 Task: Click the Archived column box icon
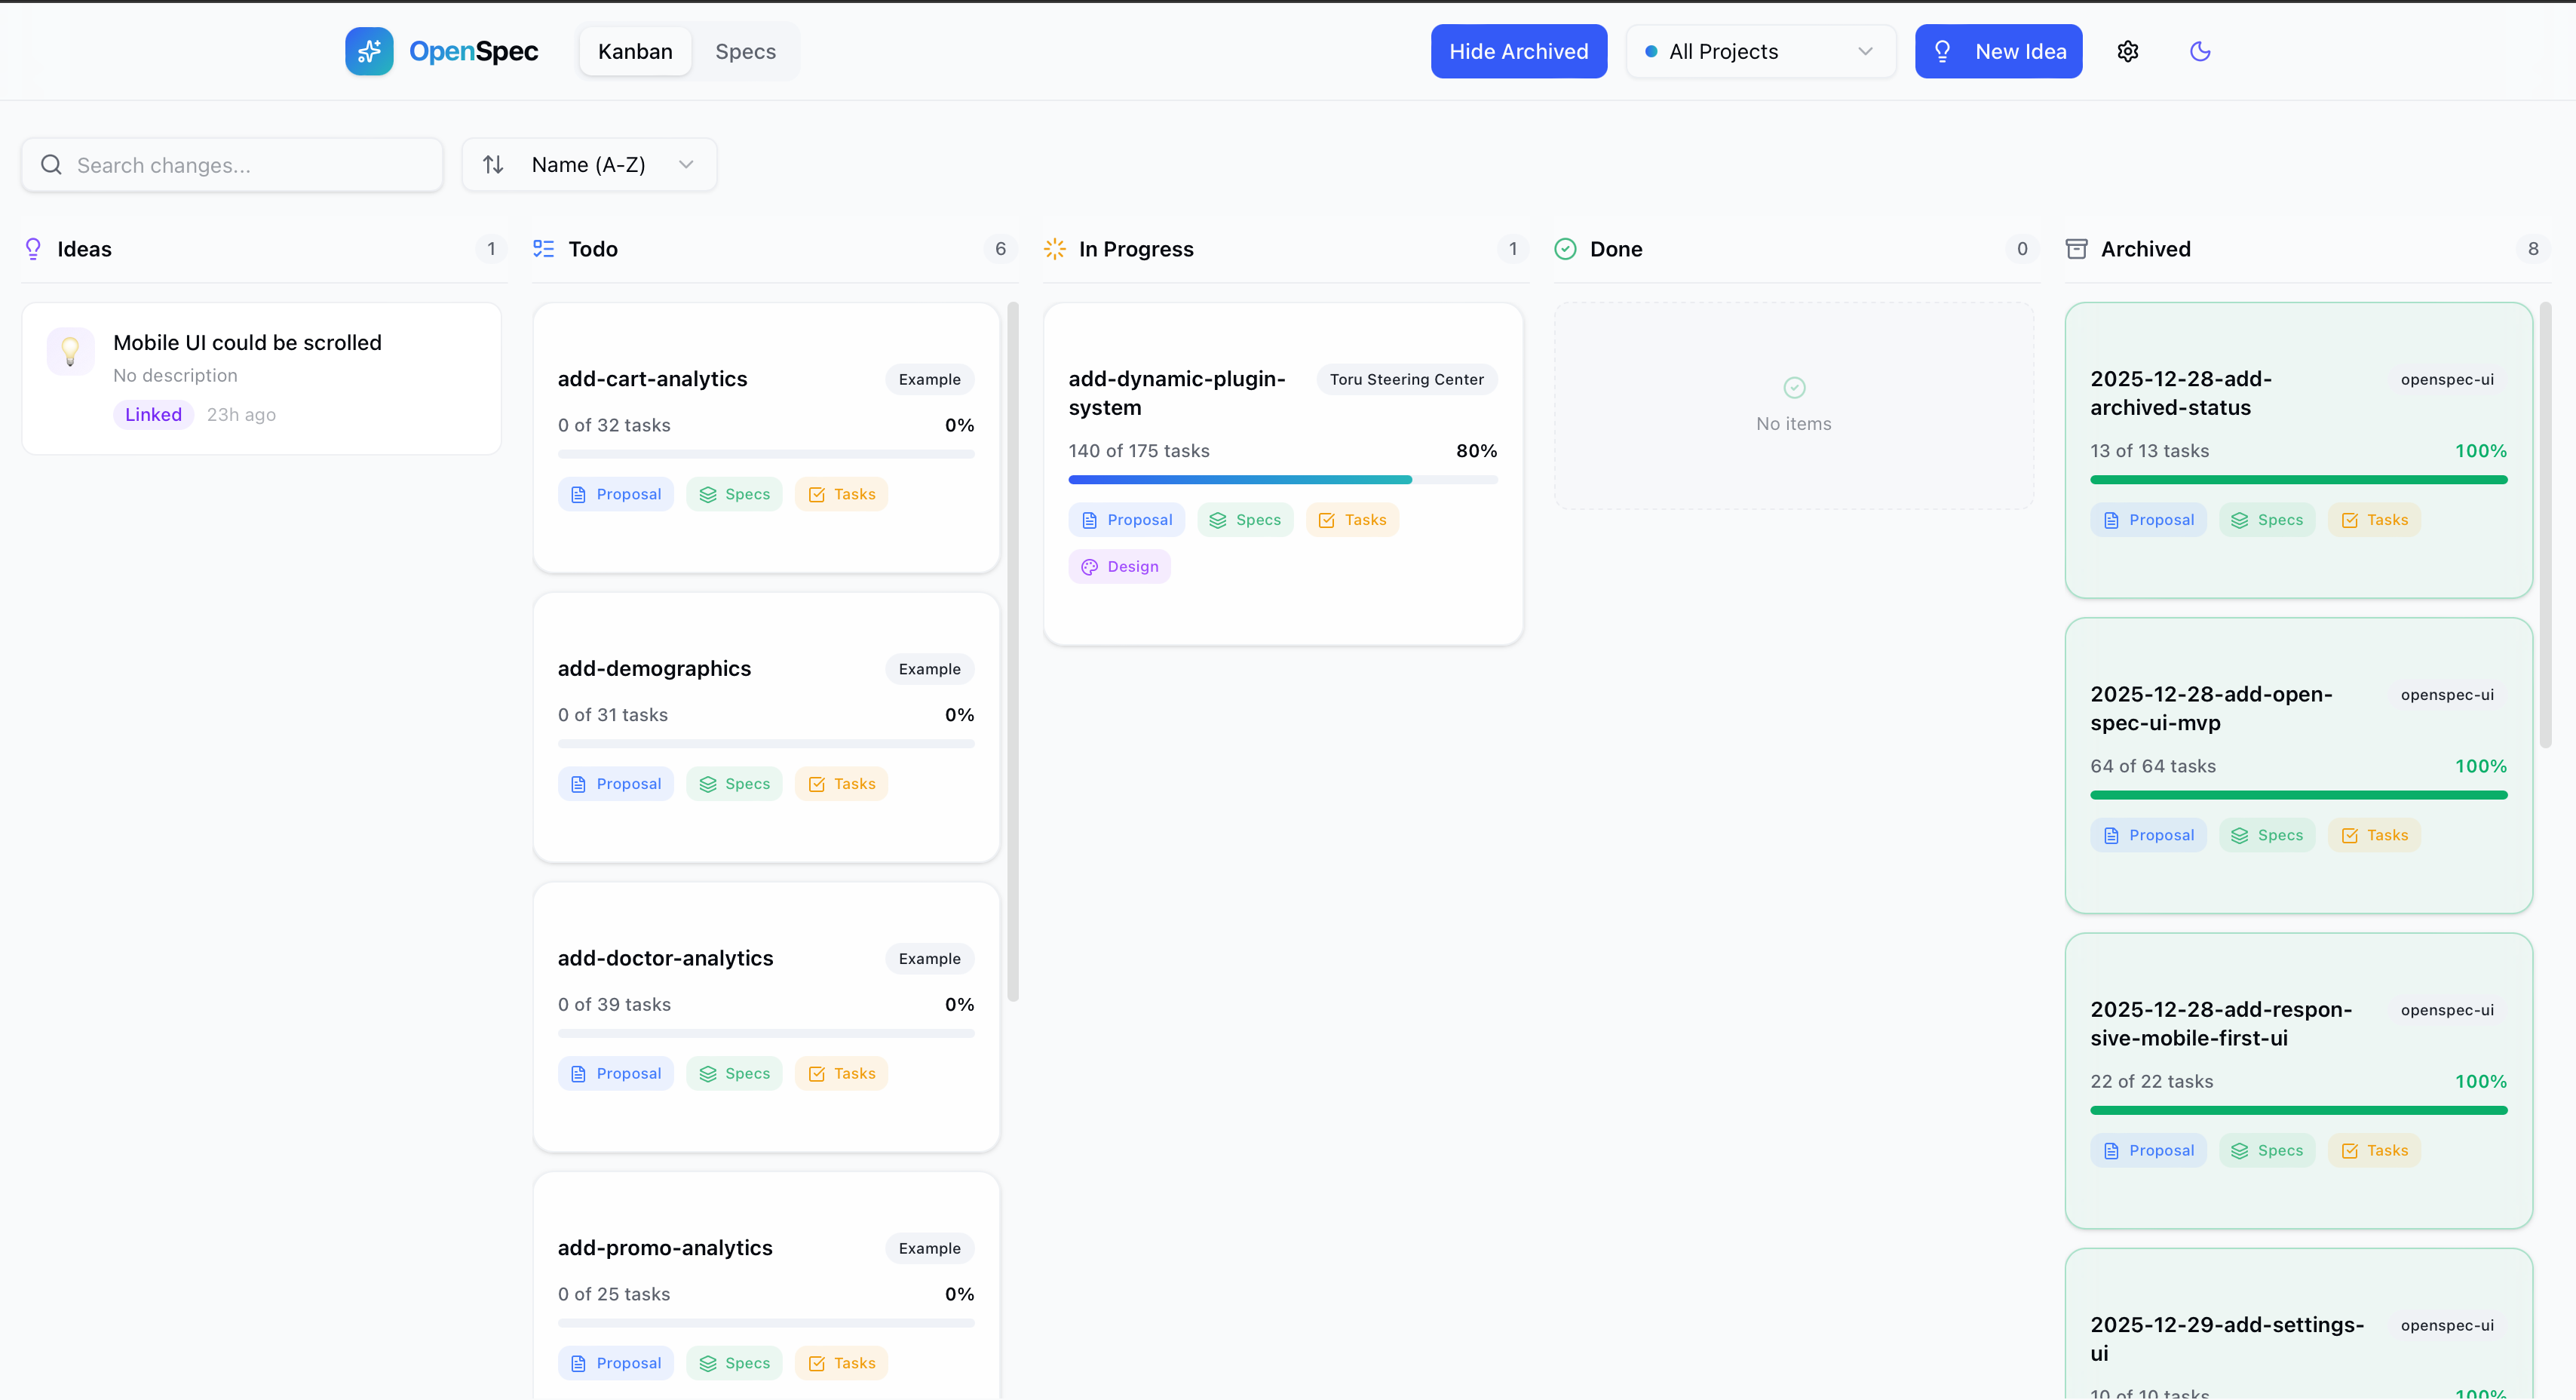coord(2076,249)
